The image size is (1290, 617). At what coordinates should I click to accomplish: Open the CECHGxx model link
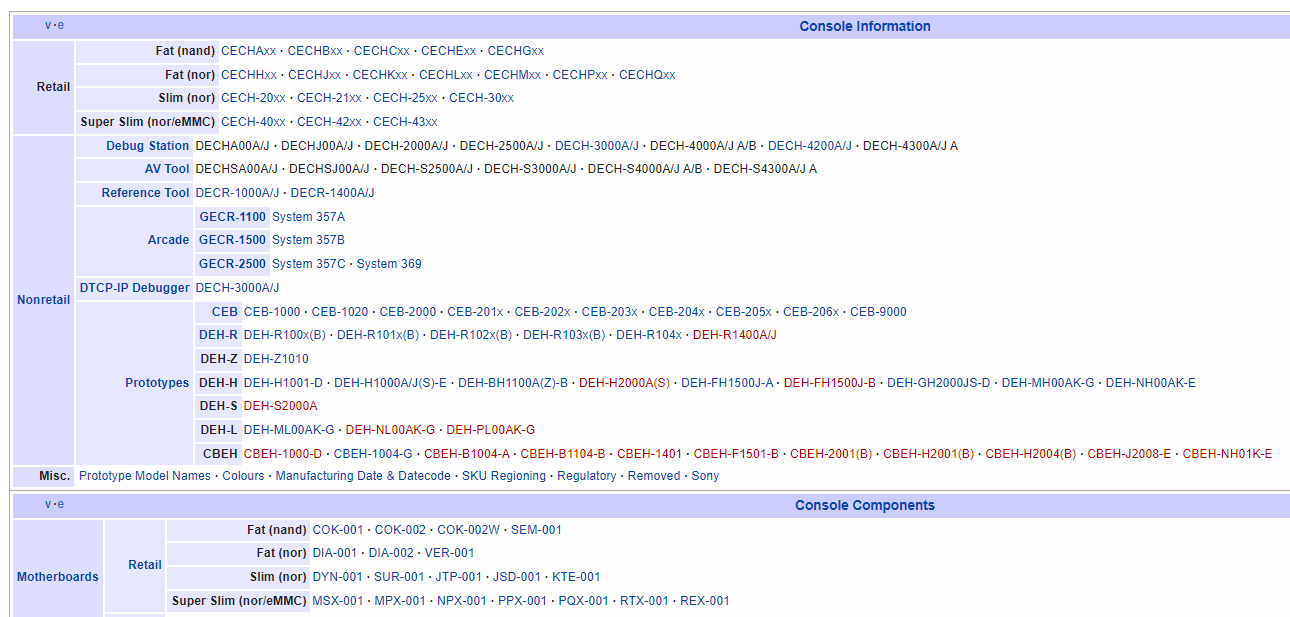tap(516, 51)
